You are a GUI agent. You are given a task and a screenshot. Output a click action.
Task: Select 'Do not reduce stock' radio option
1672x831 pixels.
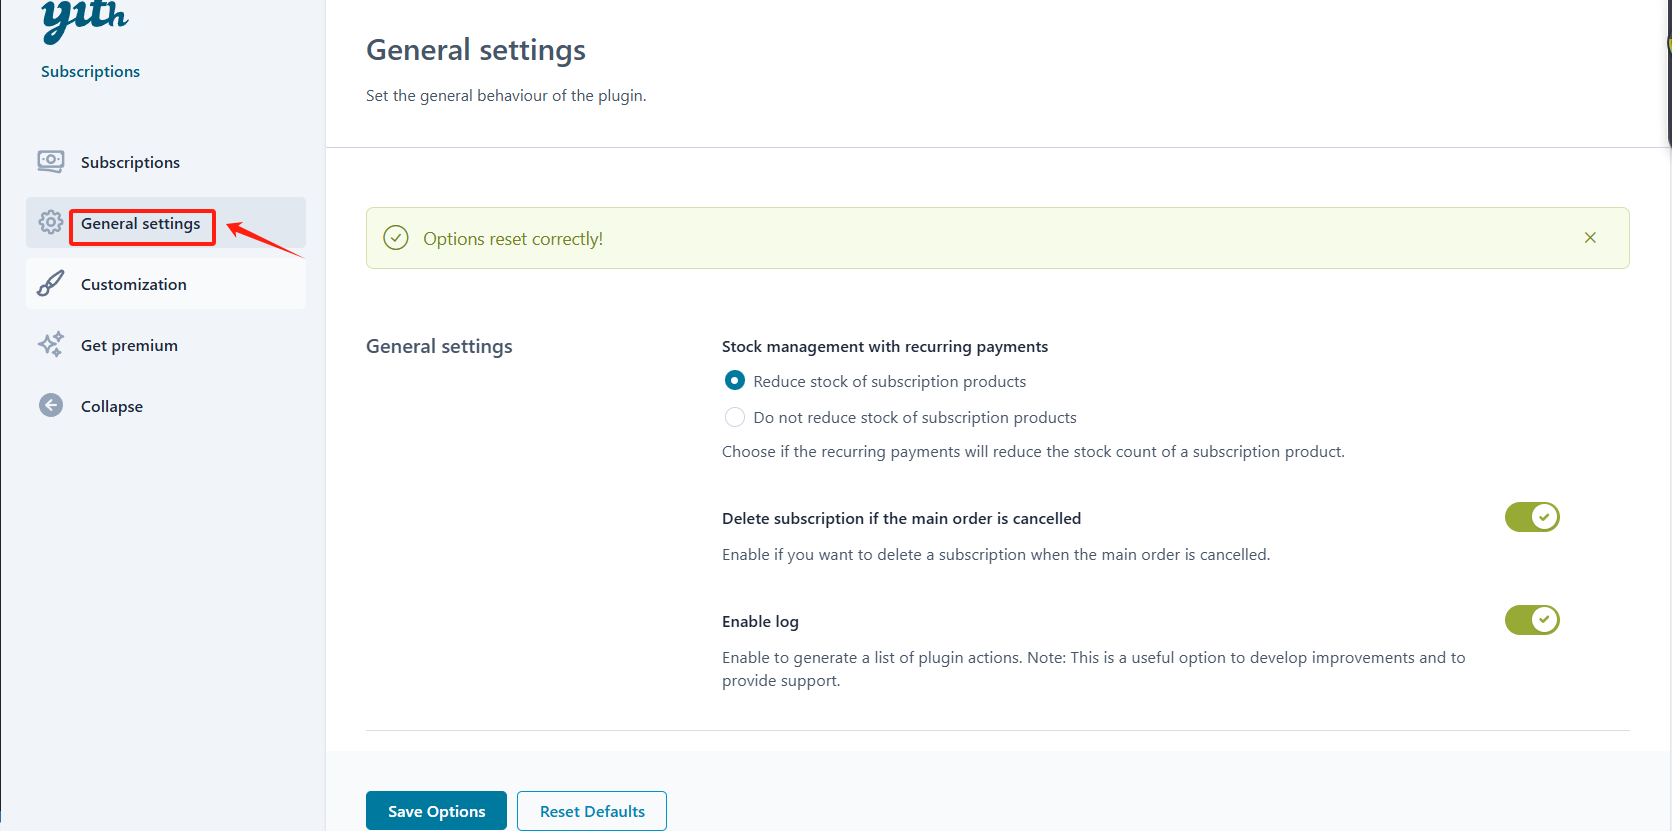[735, 417]
